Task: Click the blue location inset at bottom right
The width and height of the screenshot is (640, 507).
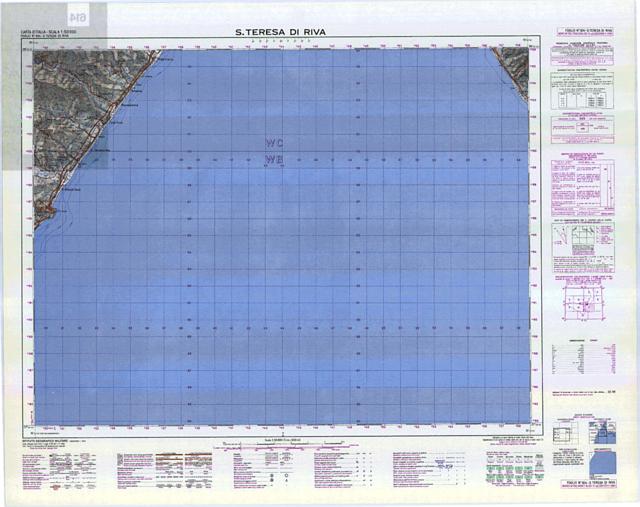Action: tap(602, 465)
